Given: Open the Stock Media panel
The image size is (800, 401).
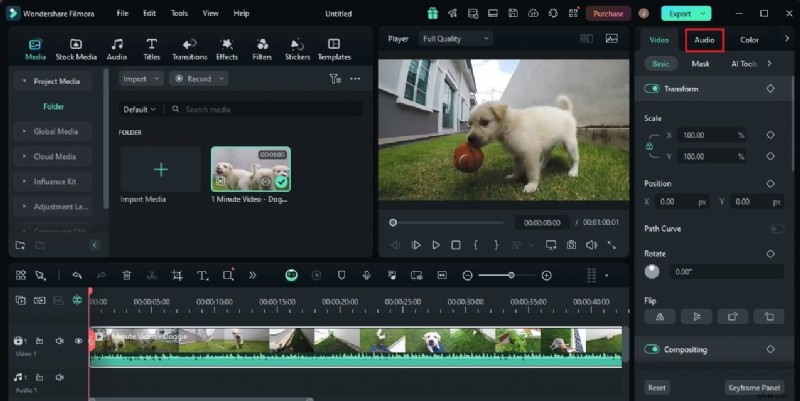Looking at the screenshot, I should [76, 49].
